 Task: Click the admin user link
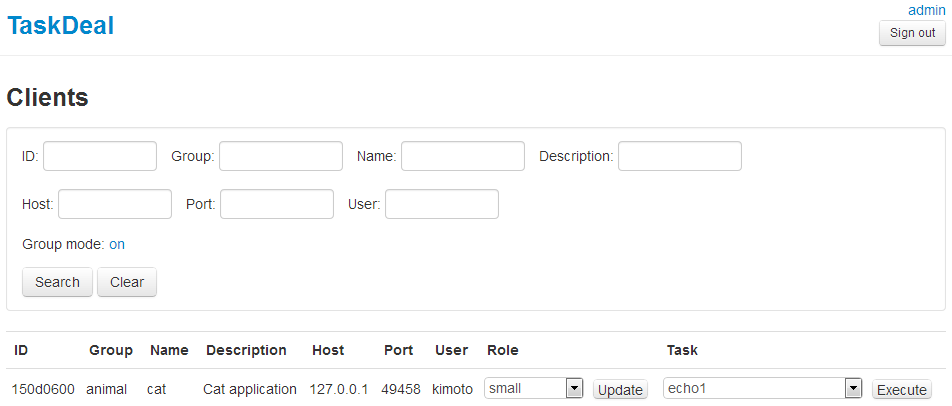(926, 10)
